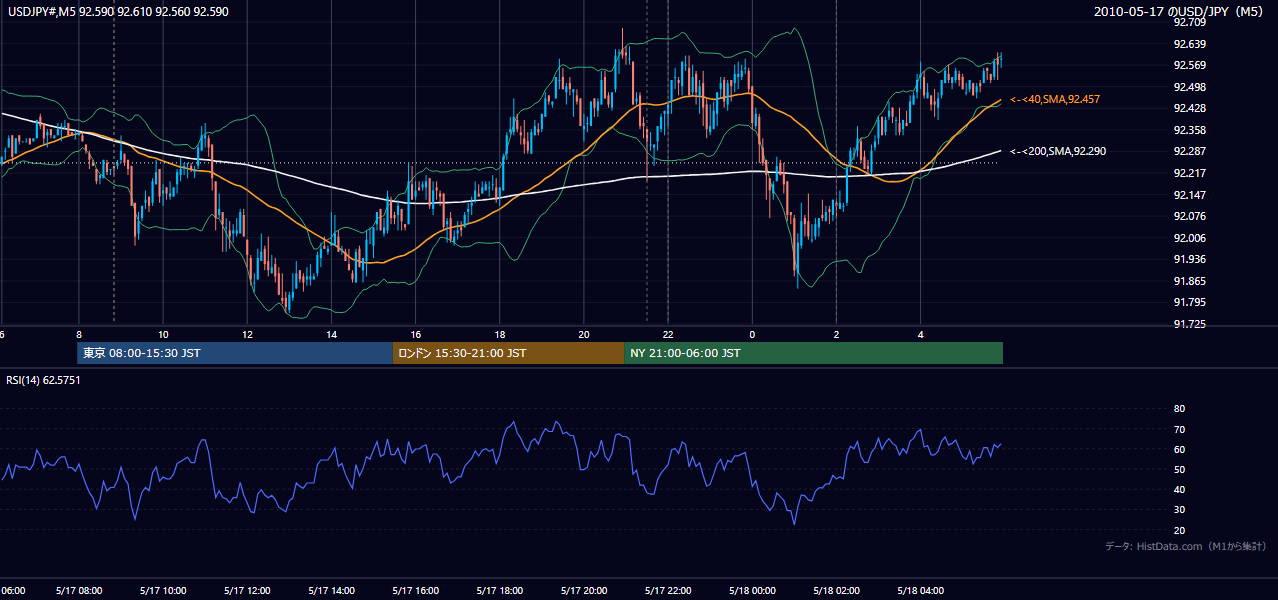Click the 92.358 price axis label

pyautogui.click(x=1190, y=130)
